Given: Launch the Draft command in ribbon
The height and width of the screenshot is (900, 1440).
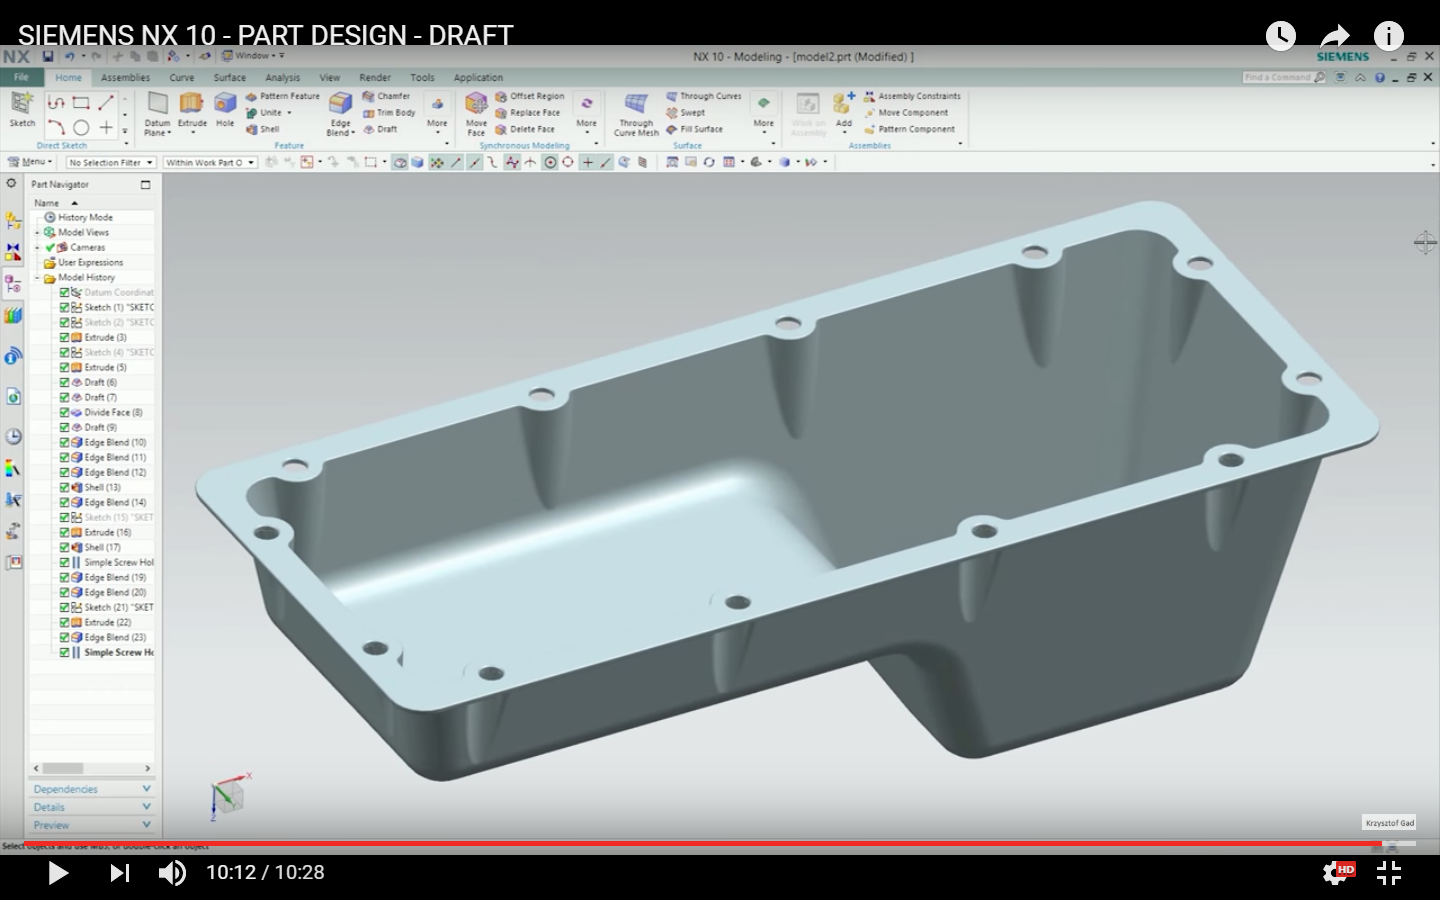Looking at the screenshot, I should tap(380, 129).
